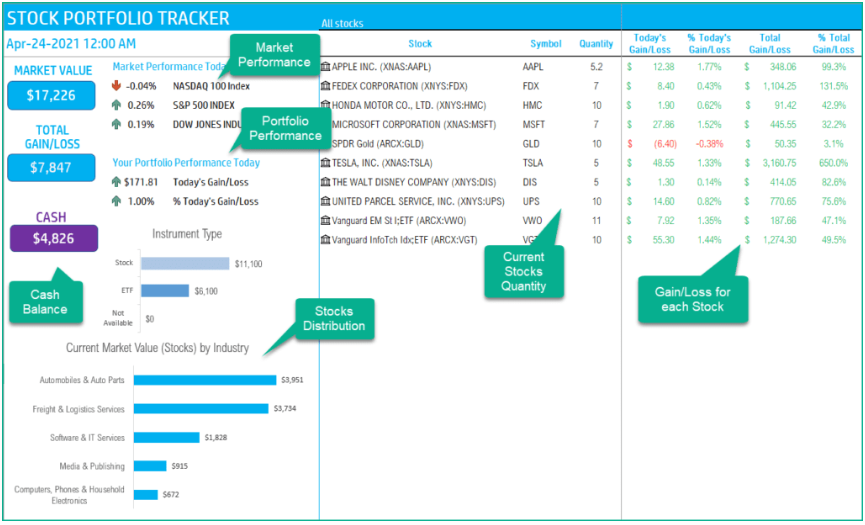
Task: Click the DIS symbol cell
Action: pyautogui.click(x=529, y=182)
